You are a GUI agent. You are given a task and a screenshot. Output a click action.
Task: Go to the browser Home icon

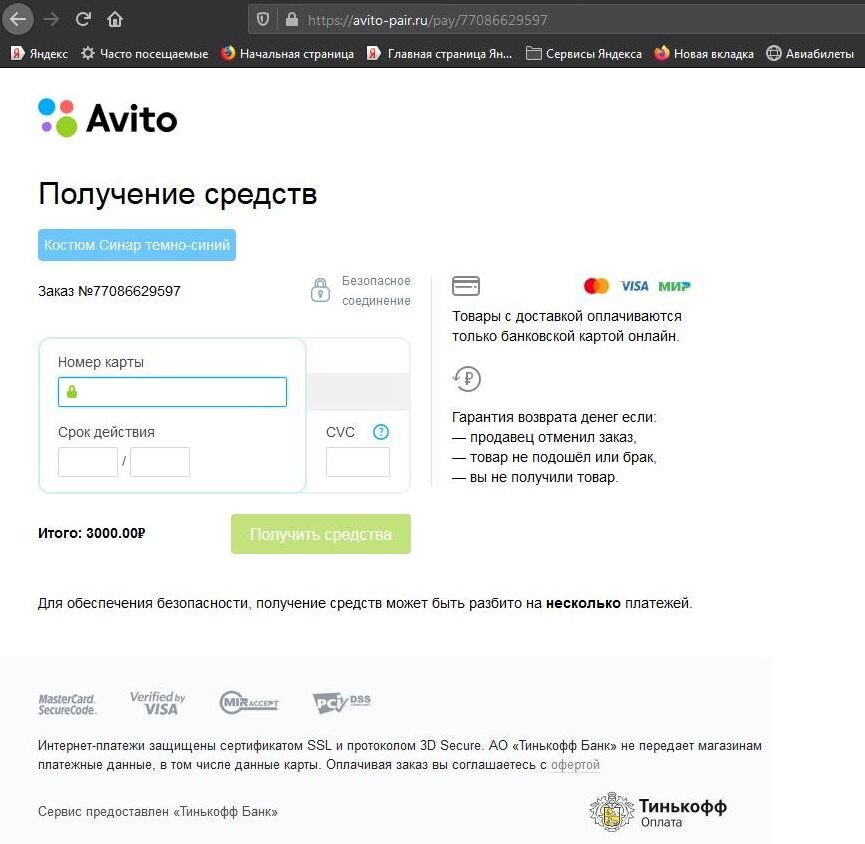pyautogui.click(x=115, y=20)
